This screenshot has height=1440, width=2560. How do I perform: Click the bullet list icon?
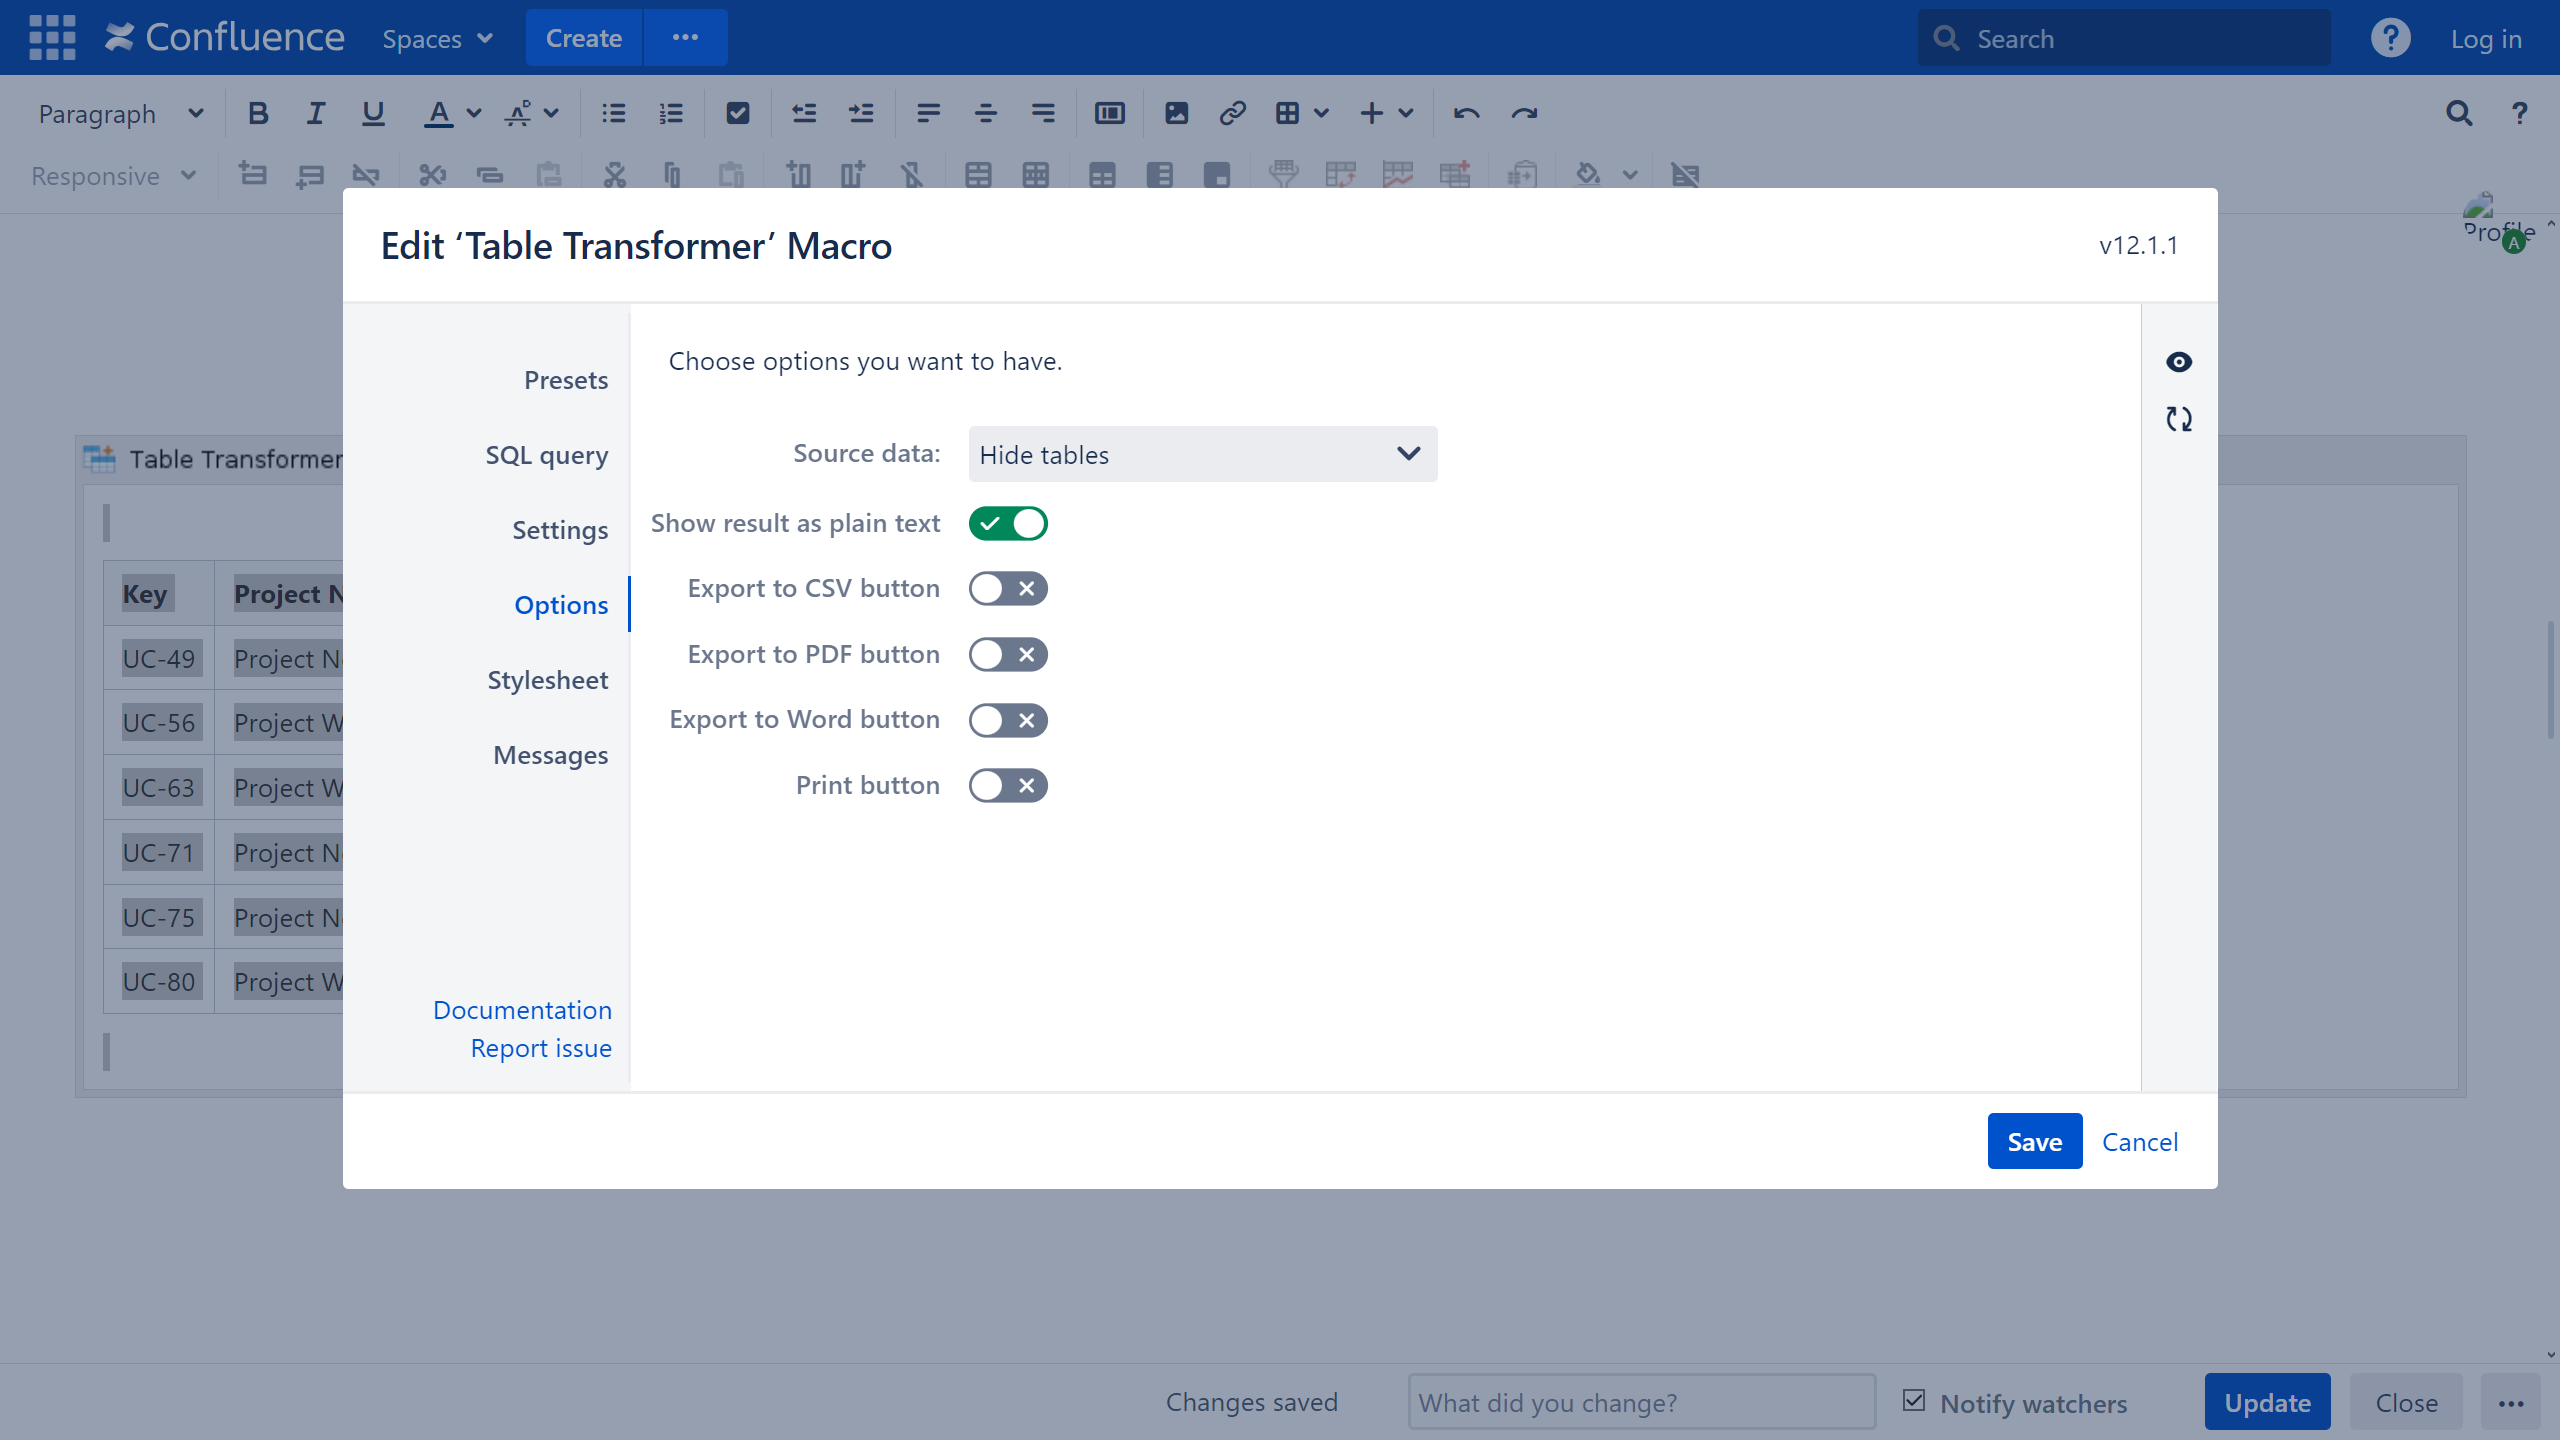coord(613,114)
